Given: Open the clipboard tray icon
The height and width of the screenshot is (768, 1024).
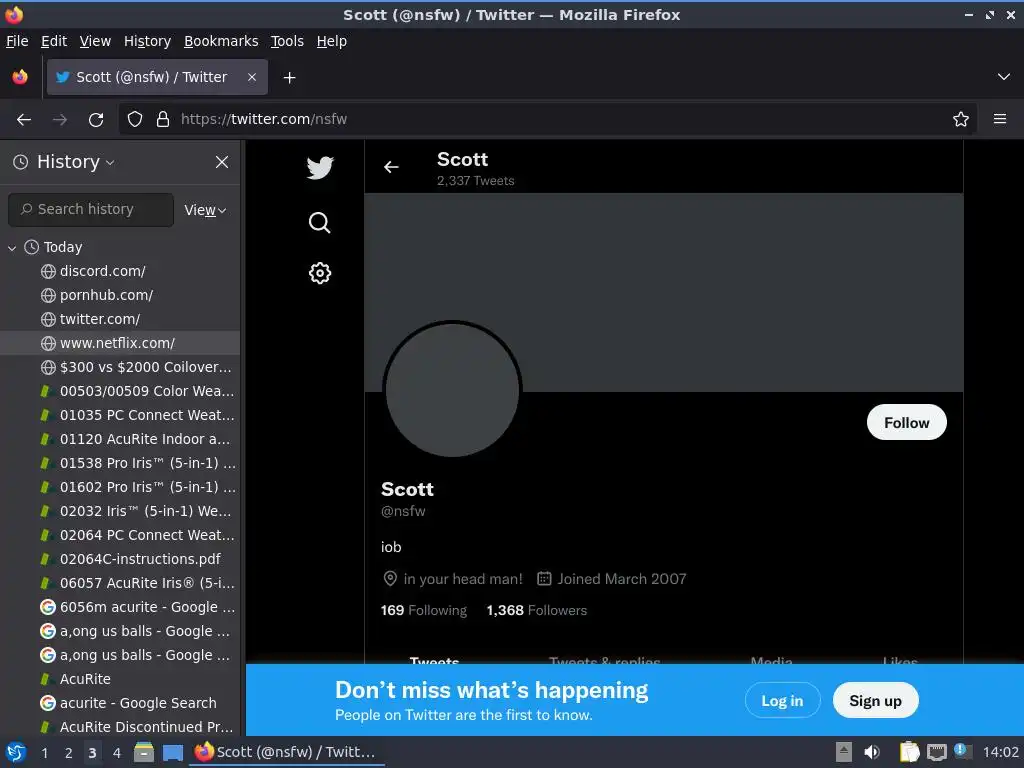Looking at the screenshot, I should (909, 752).
